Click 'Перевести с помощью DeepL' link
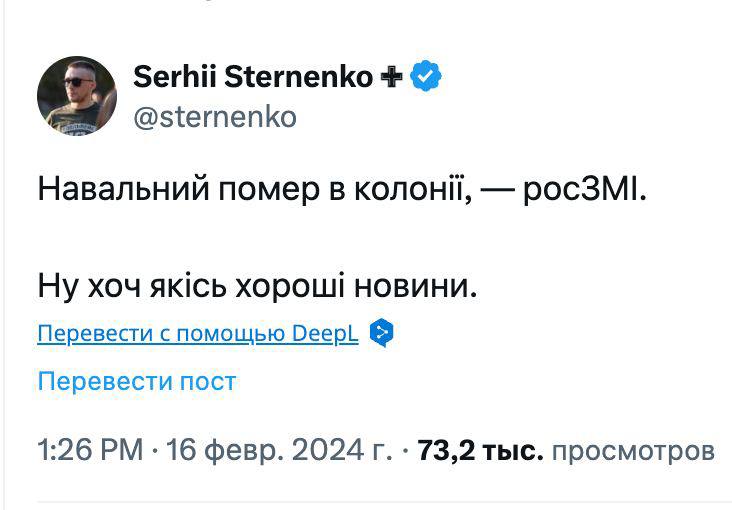 197,334
